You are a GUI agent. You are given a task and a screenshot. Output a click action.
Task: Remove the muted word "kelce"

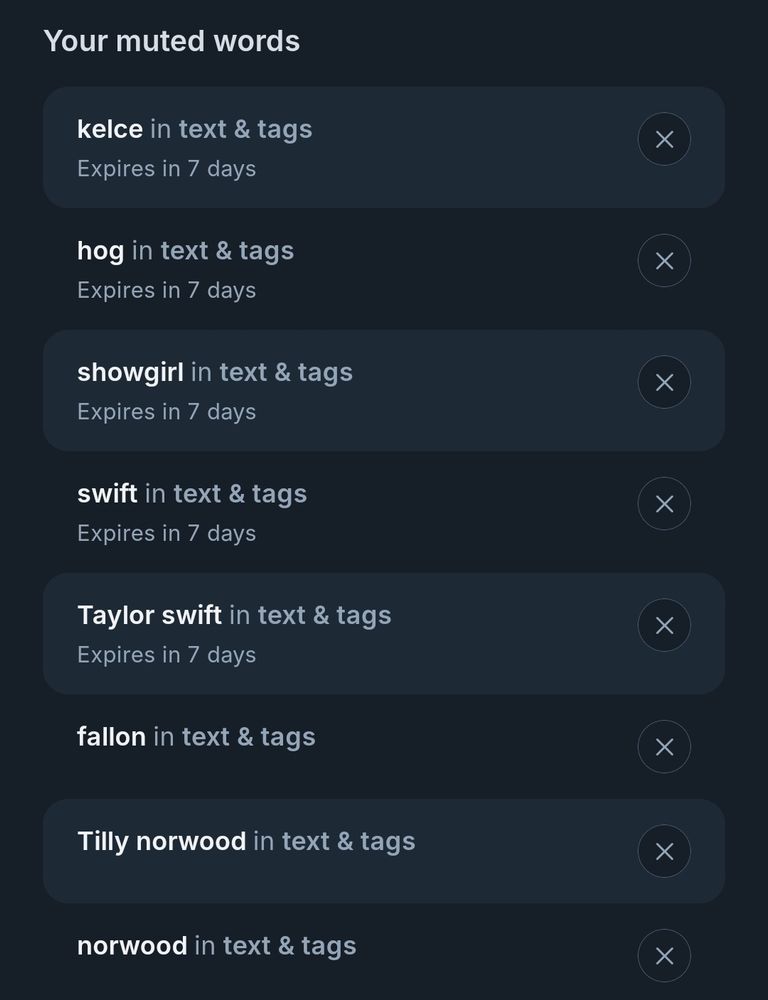[664, 139]
